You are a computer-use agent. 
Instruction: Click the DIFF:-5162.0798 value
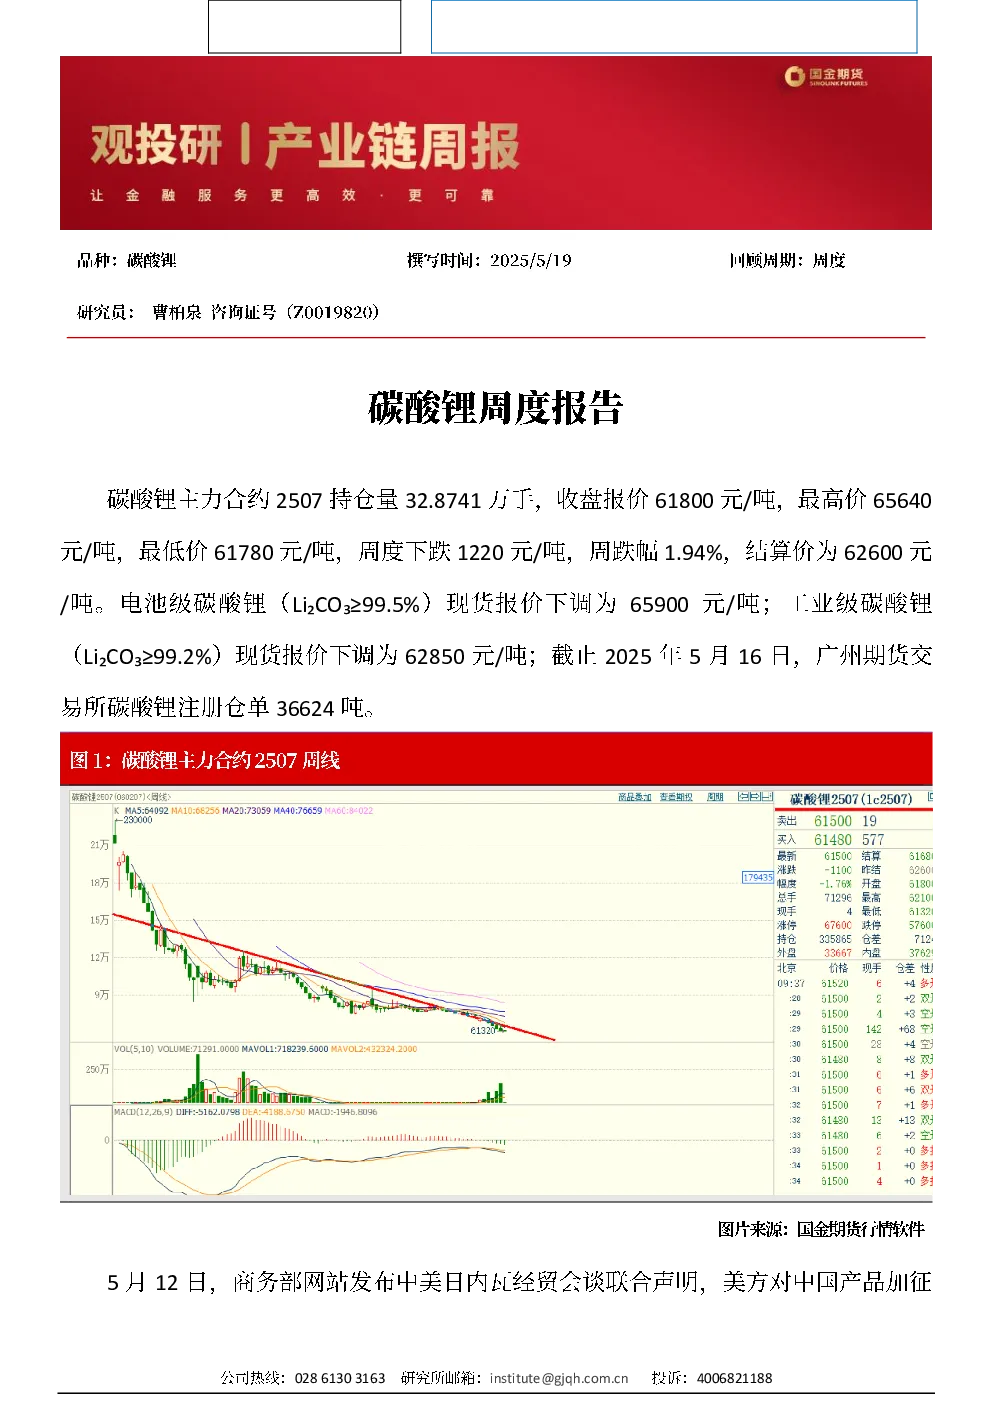pyautogui.click(x=208, y=1112)
